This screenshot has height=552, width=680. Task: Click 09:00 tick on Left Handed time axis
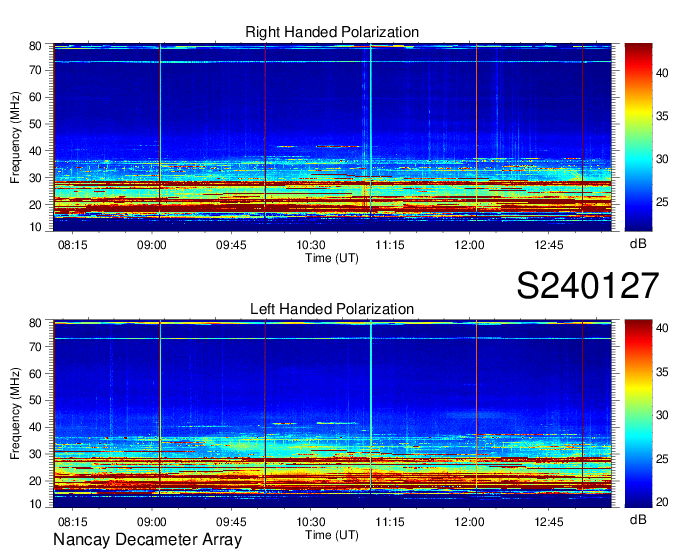click(x=152, y=522)
